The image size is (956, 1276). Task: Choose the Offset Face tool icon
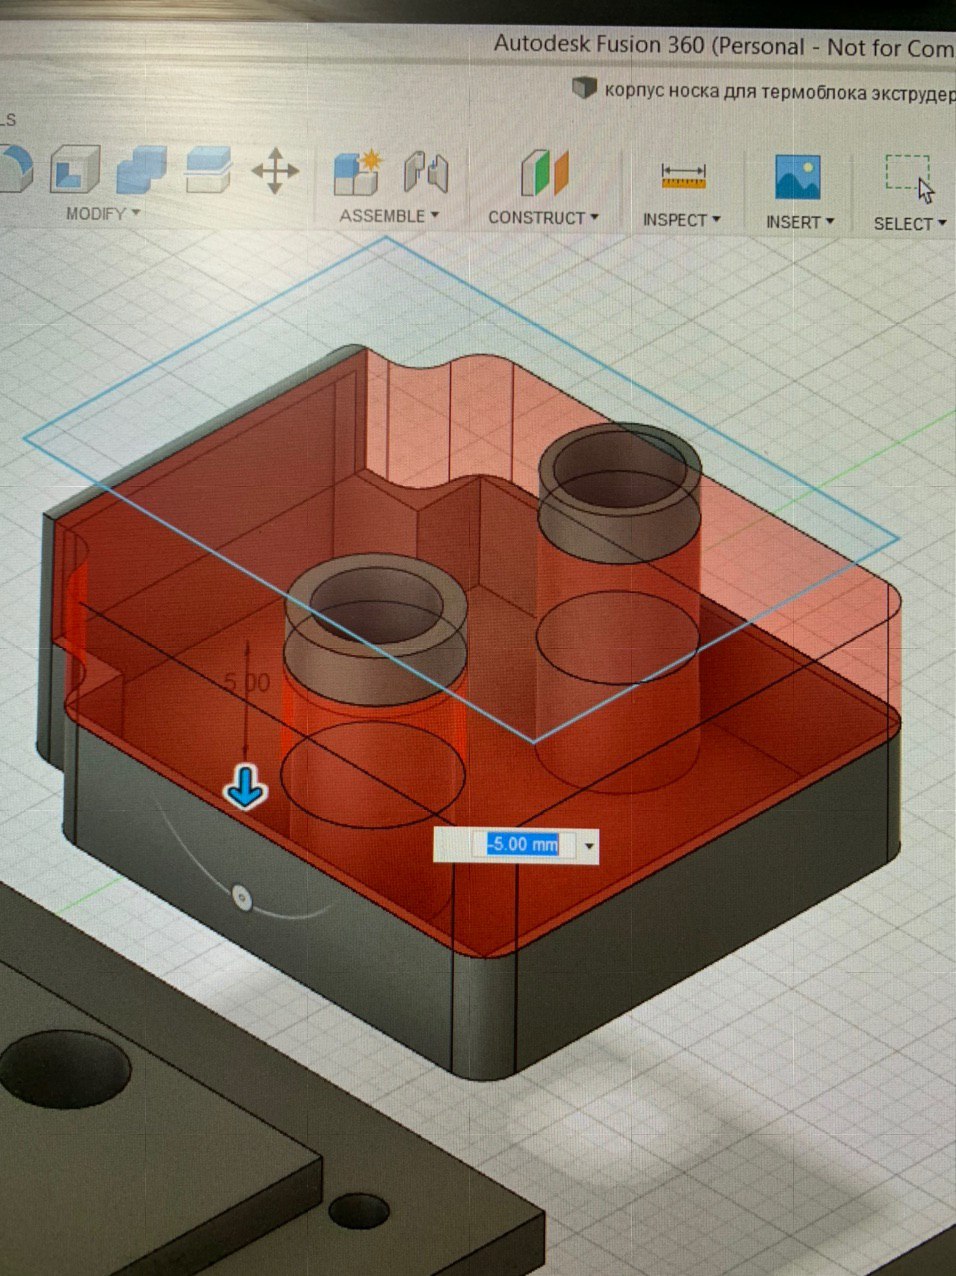click(208, 169)
